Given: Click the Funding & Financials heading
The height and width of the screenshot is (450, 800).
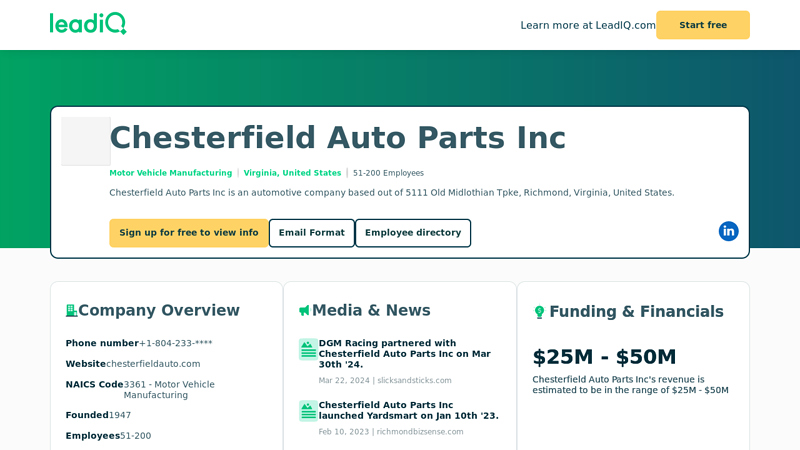Looking at the screenshot, I should 636,312.
